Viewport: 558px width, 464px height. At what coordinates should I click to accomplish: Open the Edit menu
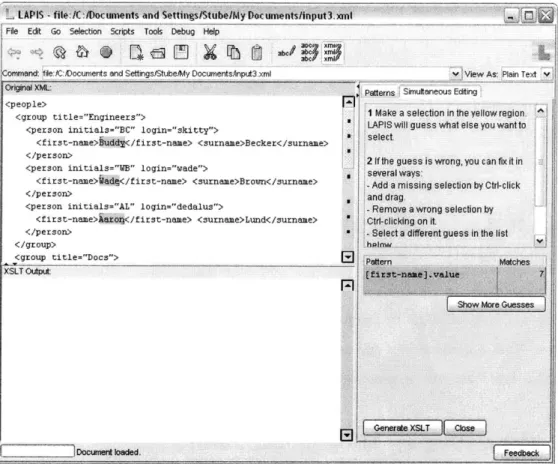point(34,31)
